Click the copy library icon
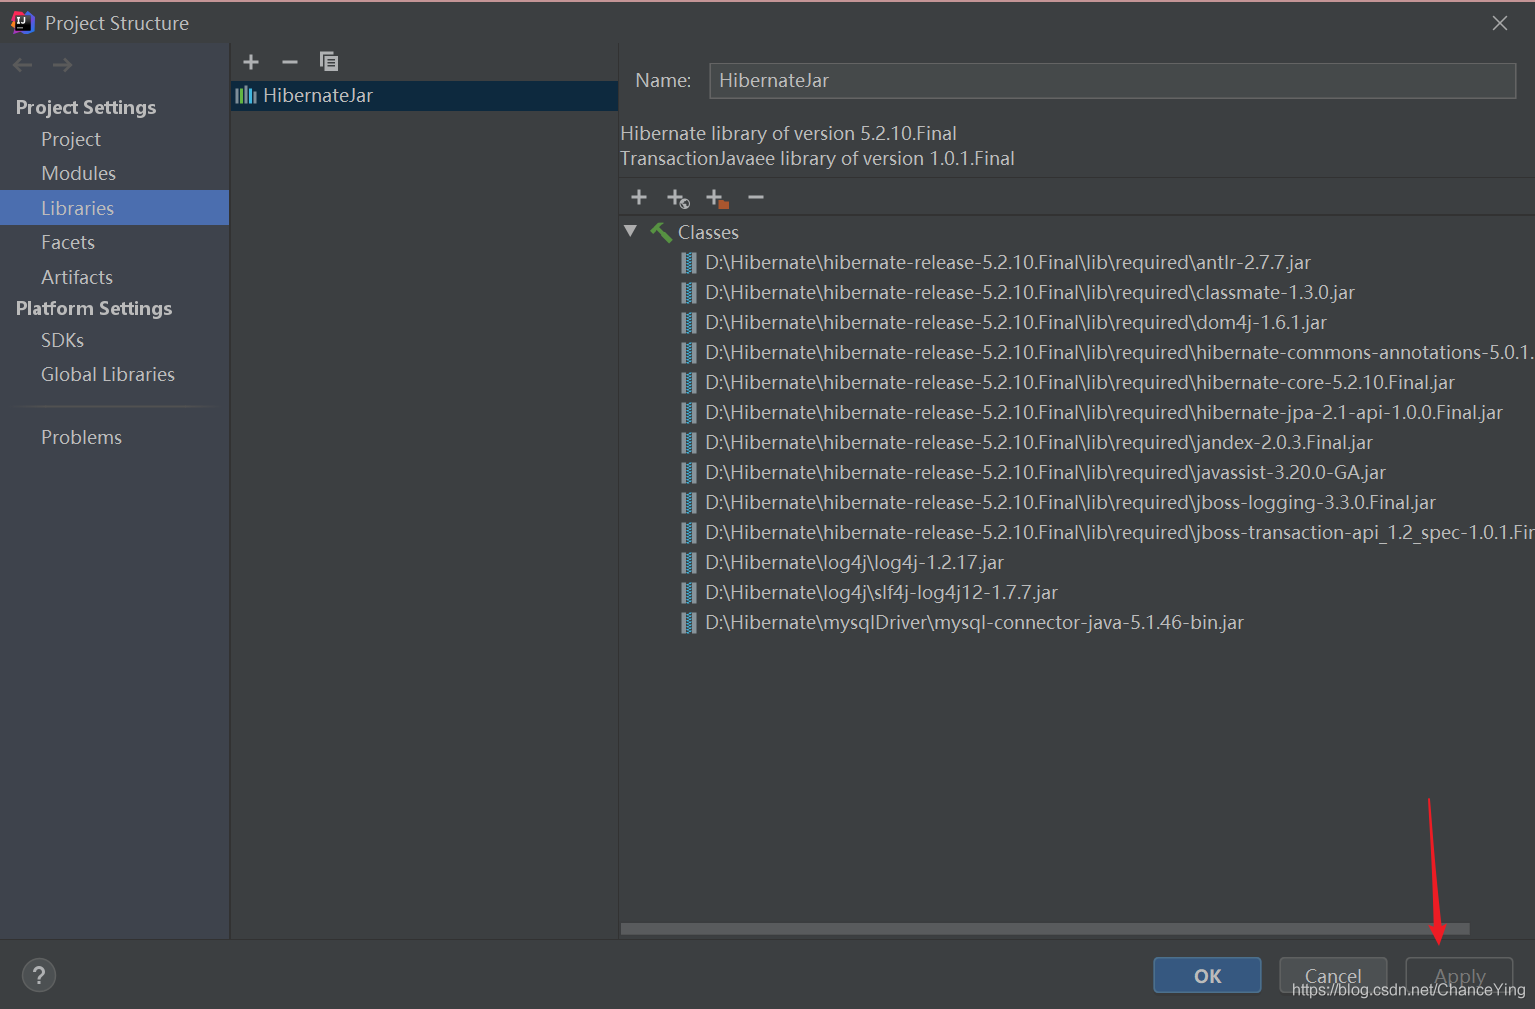Viewport: 1535px width, 1009px height. pyautogui.click(x=328, y=62)
